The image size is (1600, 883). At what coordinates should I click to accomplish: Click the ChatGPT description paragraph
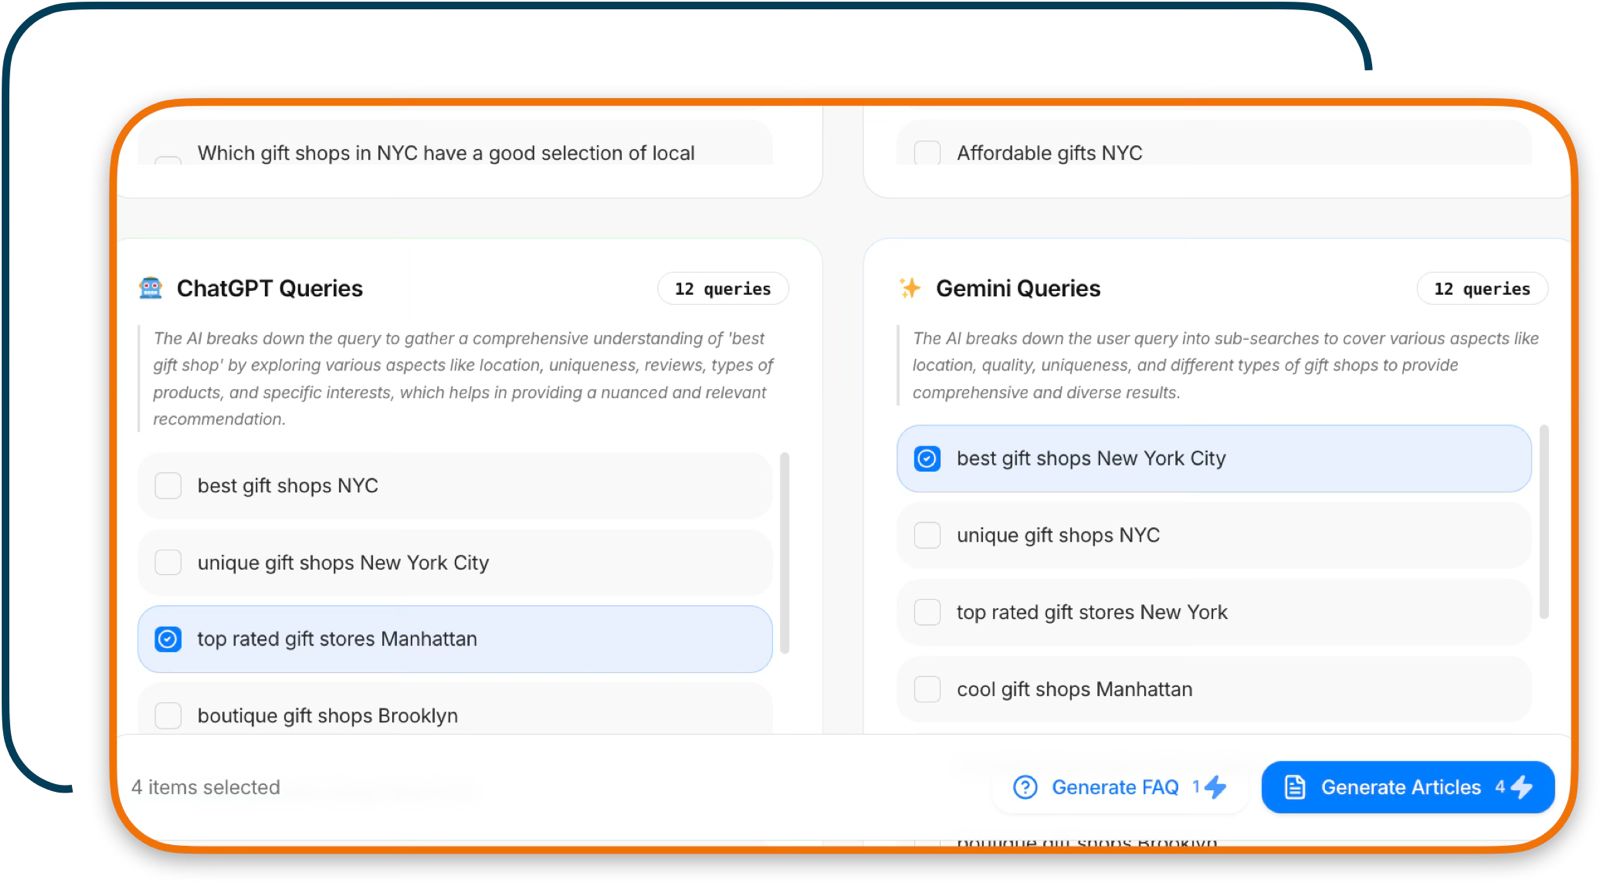[463, 379]
